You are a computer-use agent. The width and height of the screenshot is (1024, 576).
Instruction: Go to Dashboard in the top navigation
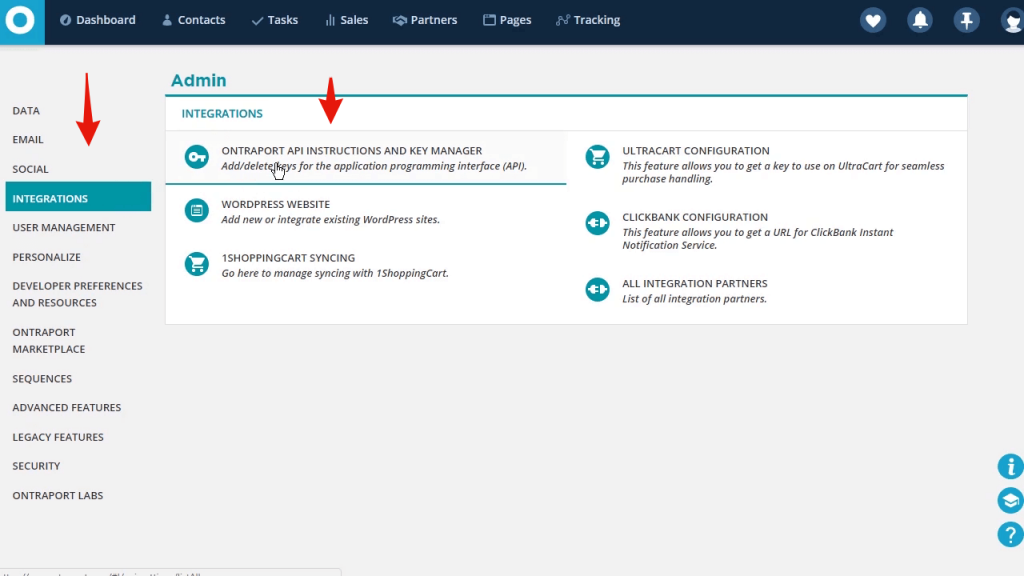98,20
